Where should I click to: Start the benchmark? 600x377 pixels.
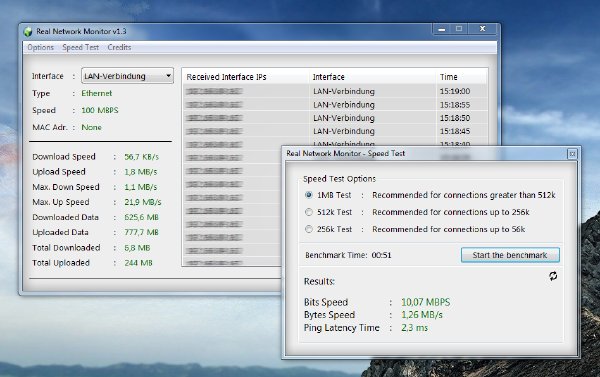[510, 255]
